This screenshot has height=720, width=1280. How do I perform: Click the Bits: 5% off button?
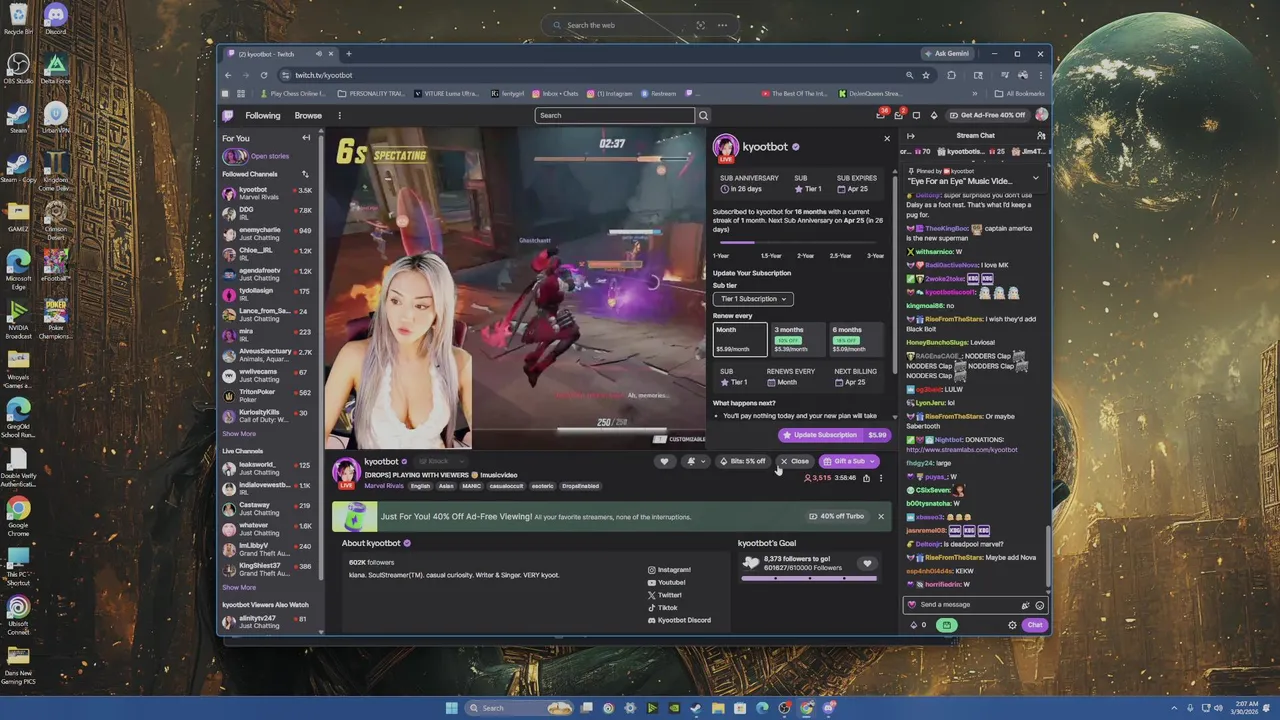[742, 461]
